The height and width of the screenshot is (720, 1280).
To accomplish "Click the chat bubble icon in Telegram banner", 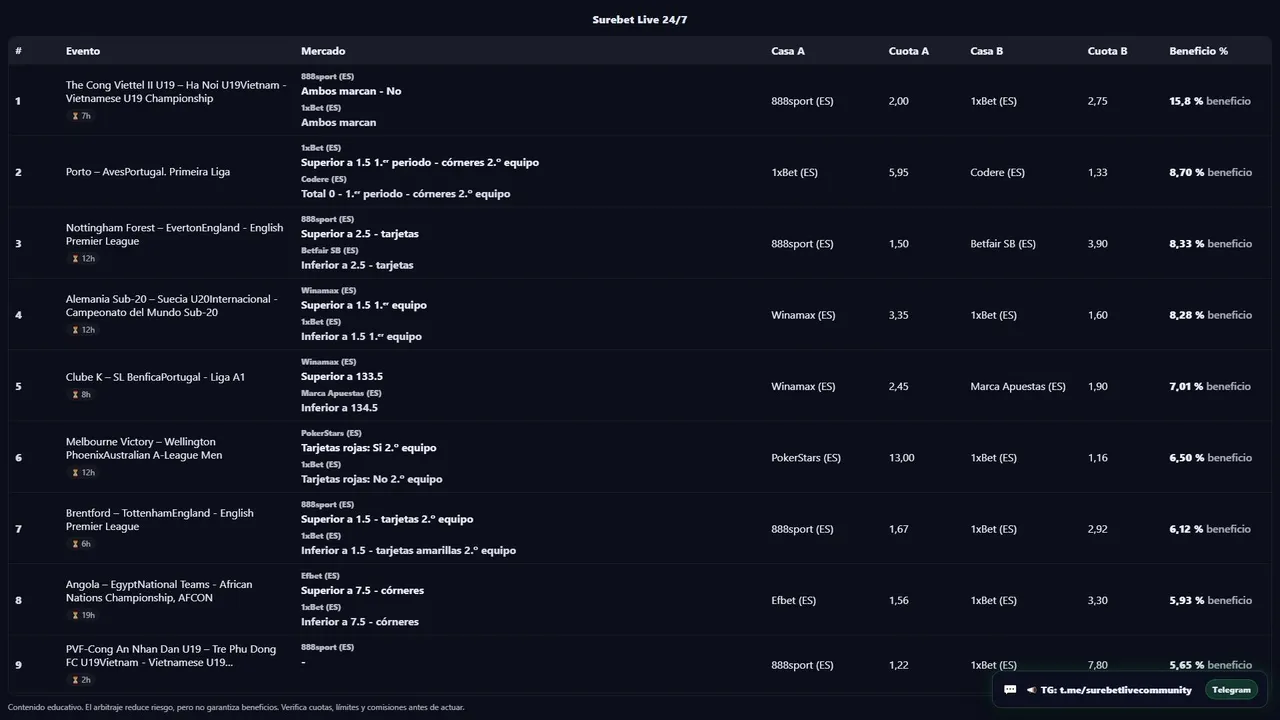I will (x=1010, y=690).
